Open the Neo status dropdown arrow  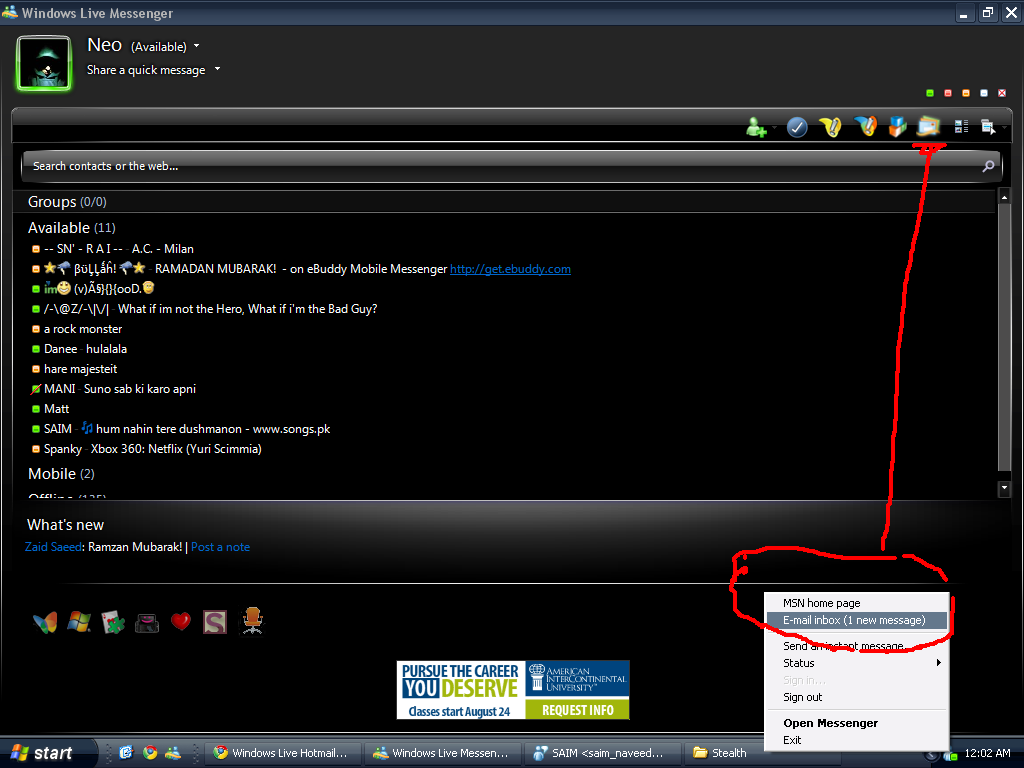pyautogui.click(x=197, y=46)
